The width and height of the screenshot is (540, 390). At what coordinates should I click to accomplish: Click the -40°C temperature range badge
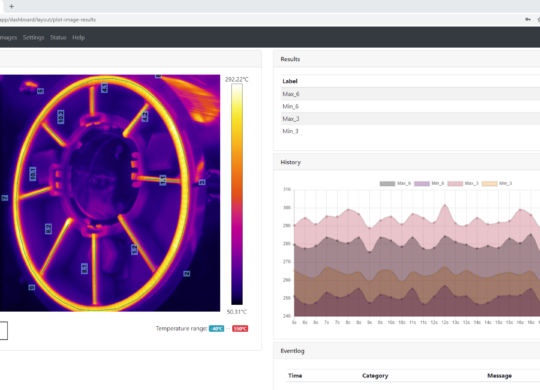[x=216, y=329]
